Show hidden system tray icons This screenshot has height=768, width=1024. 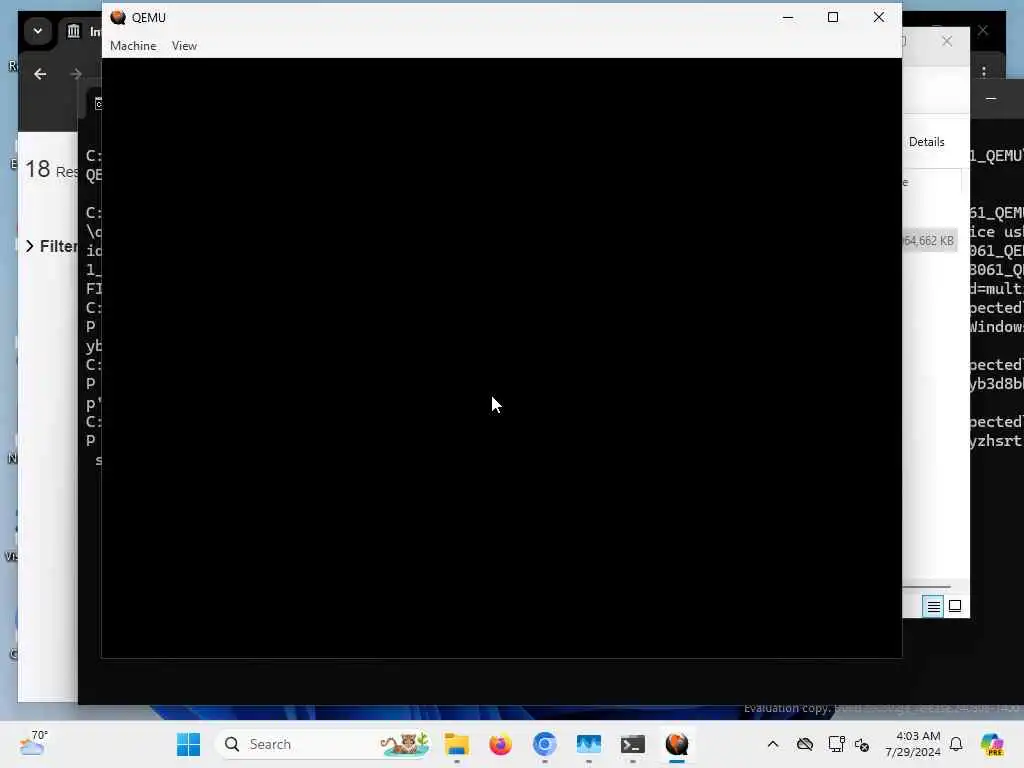click(x=773, y=744)
